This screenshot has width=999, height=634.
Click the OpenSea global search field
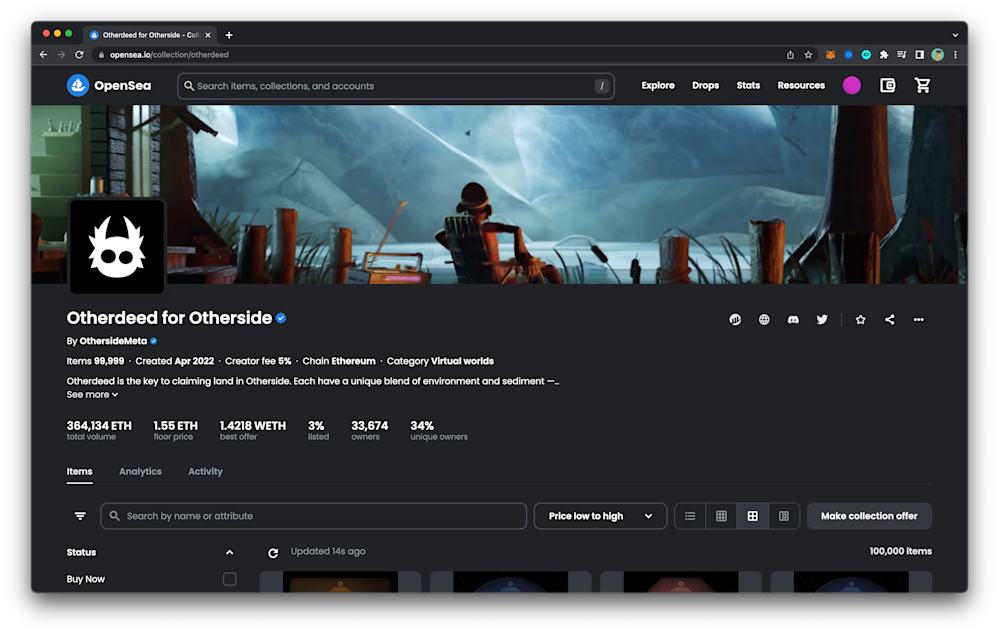tap(396, 86)
